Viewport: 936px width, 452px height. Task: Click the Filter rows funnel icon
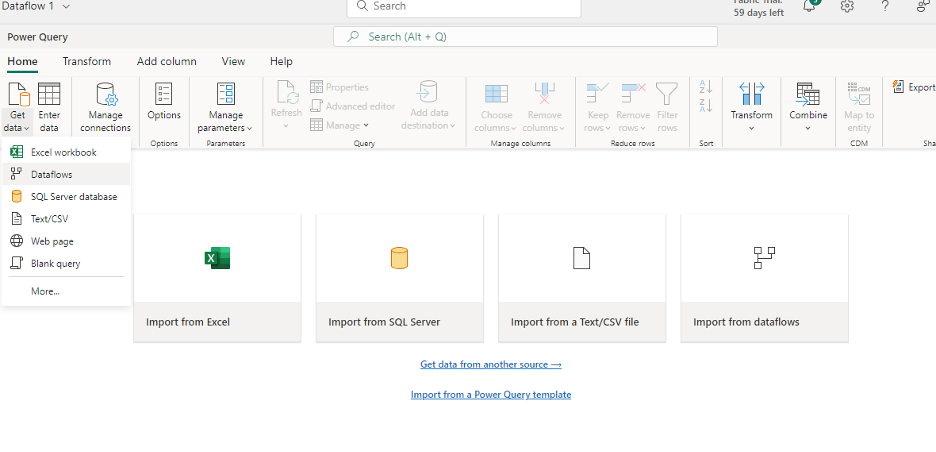[x=667, y=94]
